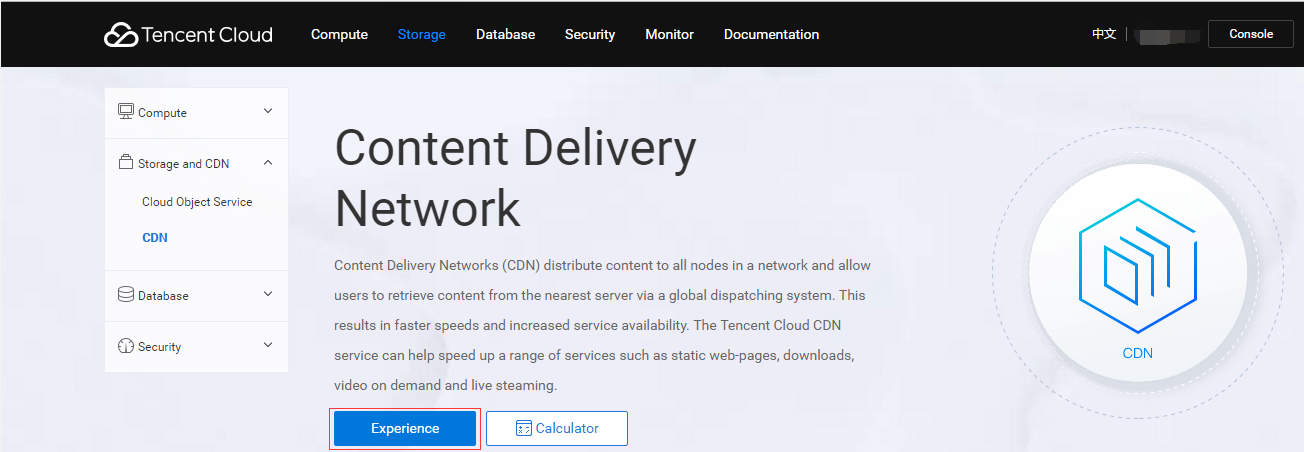Screen dimensions: 1304x452
Task: Click the Storage and CDN sidebar label
Action: [x=183, y=164]
